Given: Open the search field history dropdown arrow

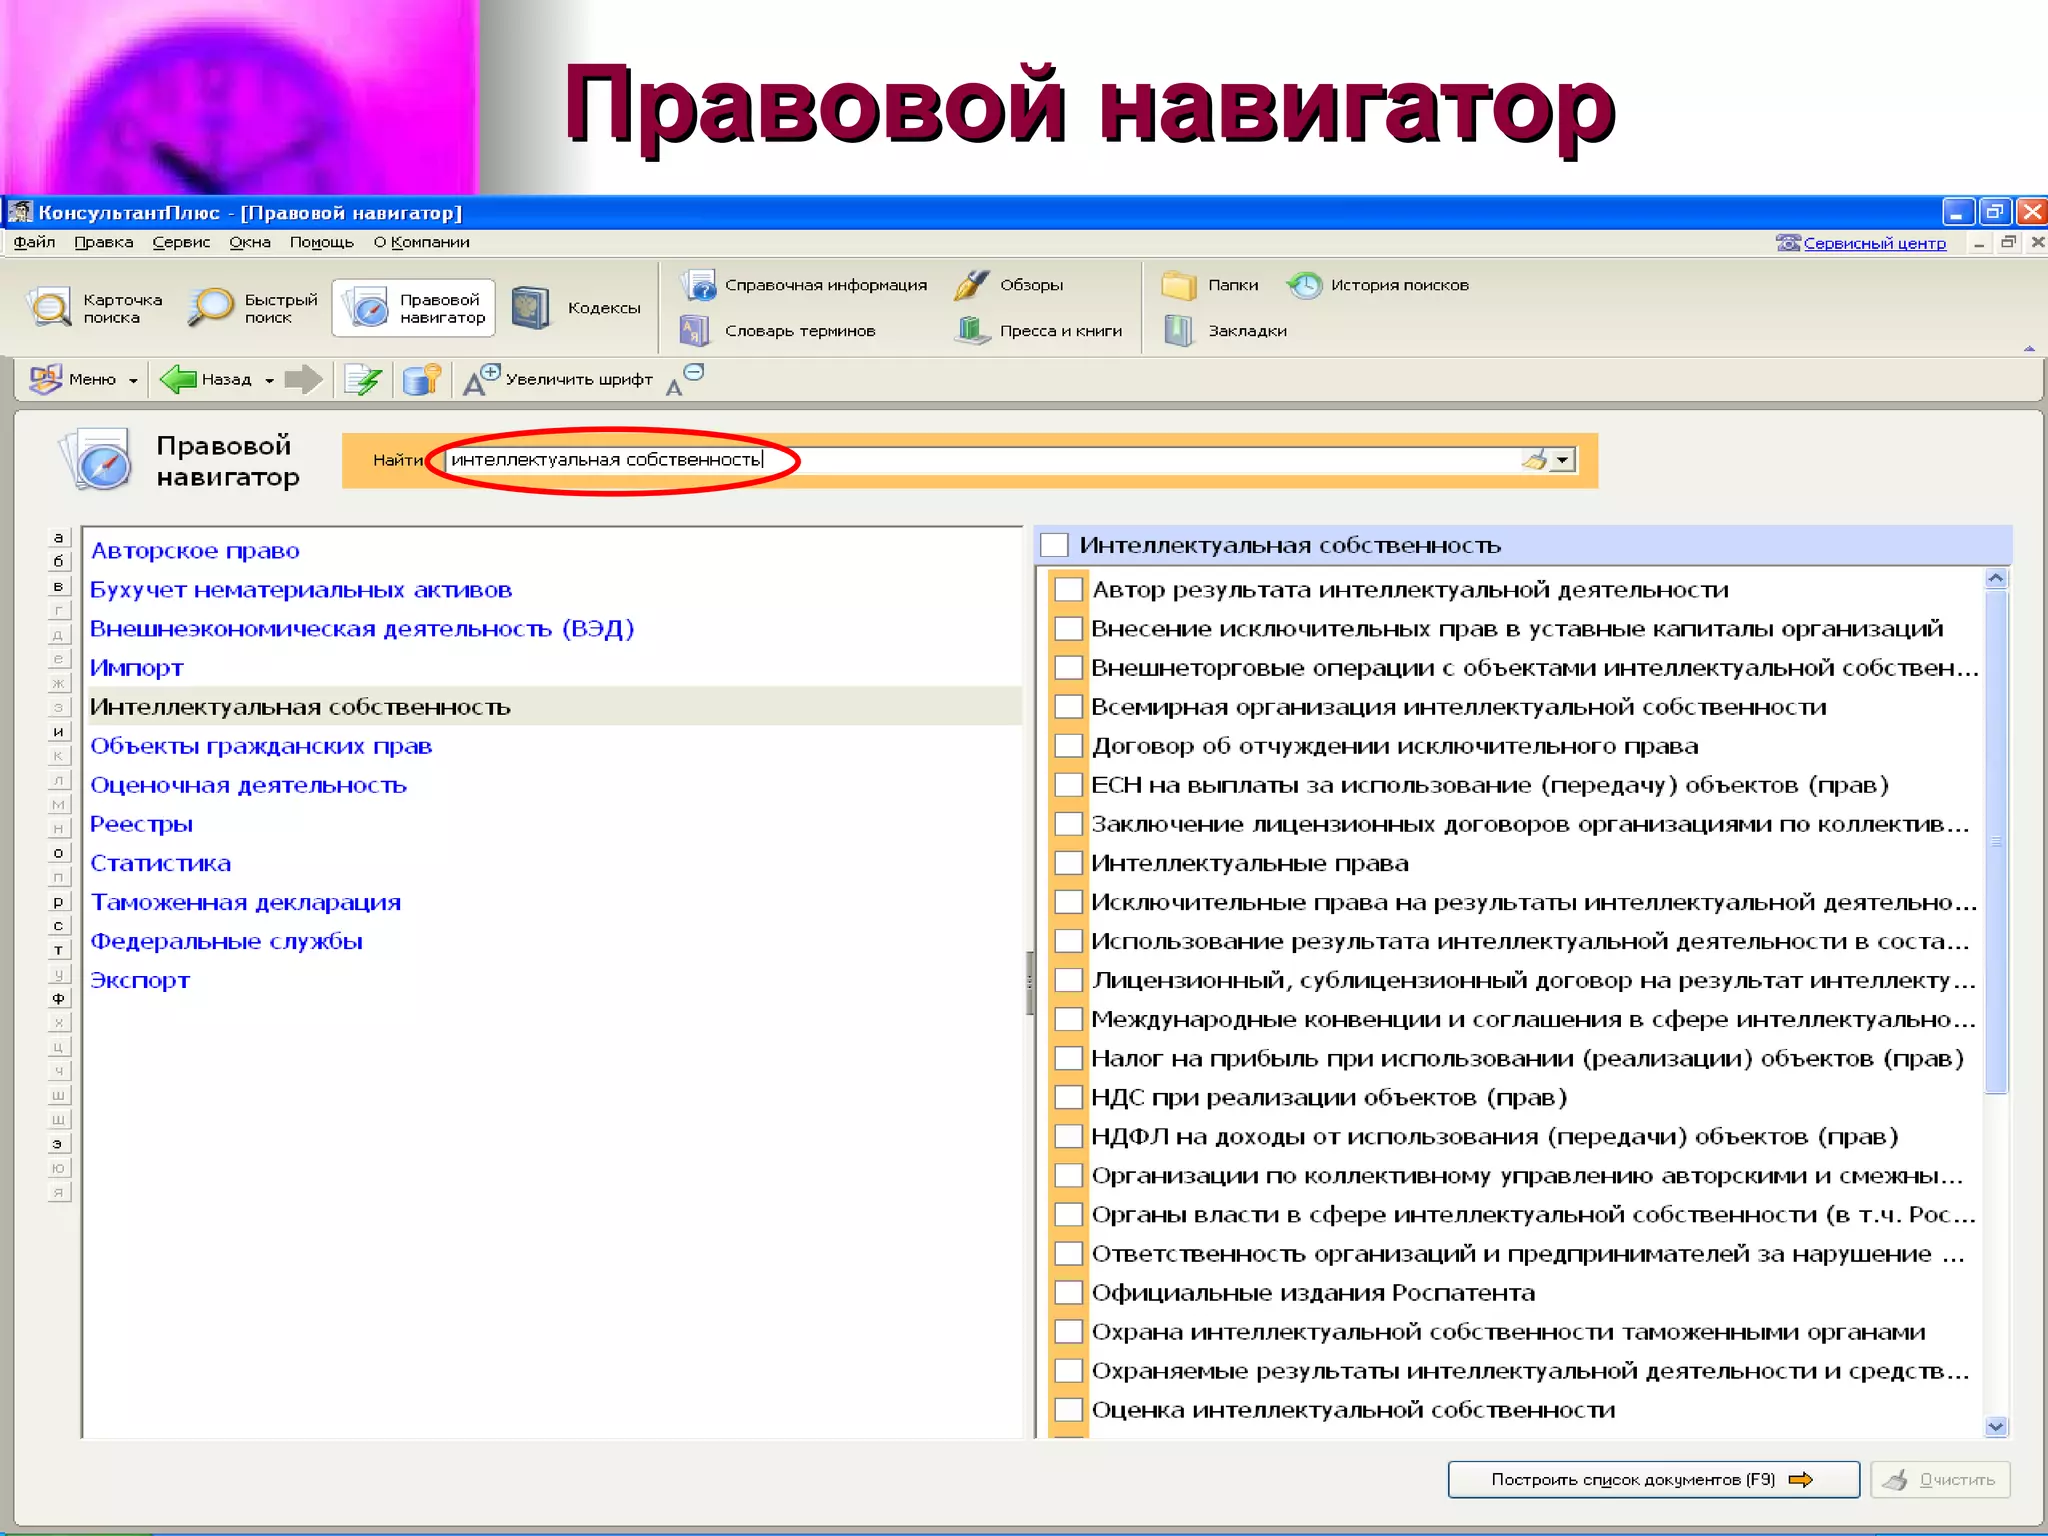Looking at the screenshot, I should click(x=1563, y=459).
